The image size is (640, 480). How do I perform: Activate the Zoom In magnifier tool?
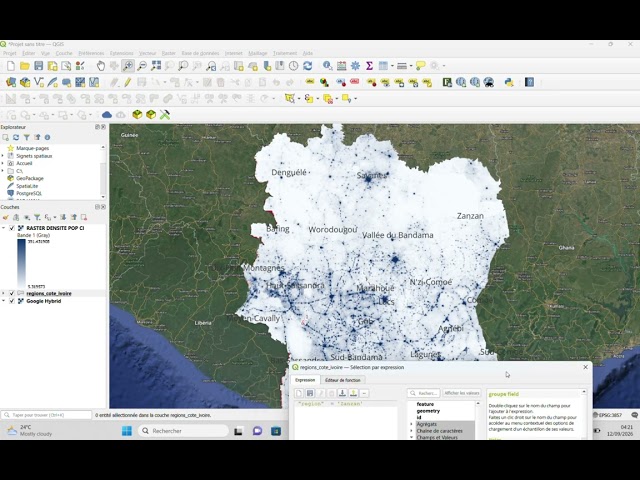tap(128, 66)
